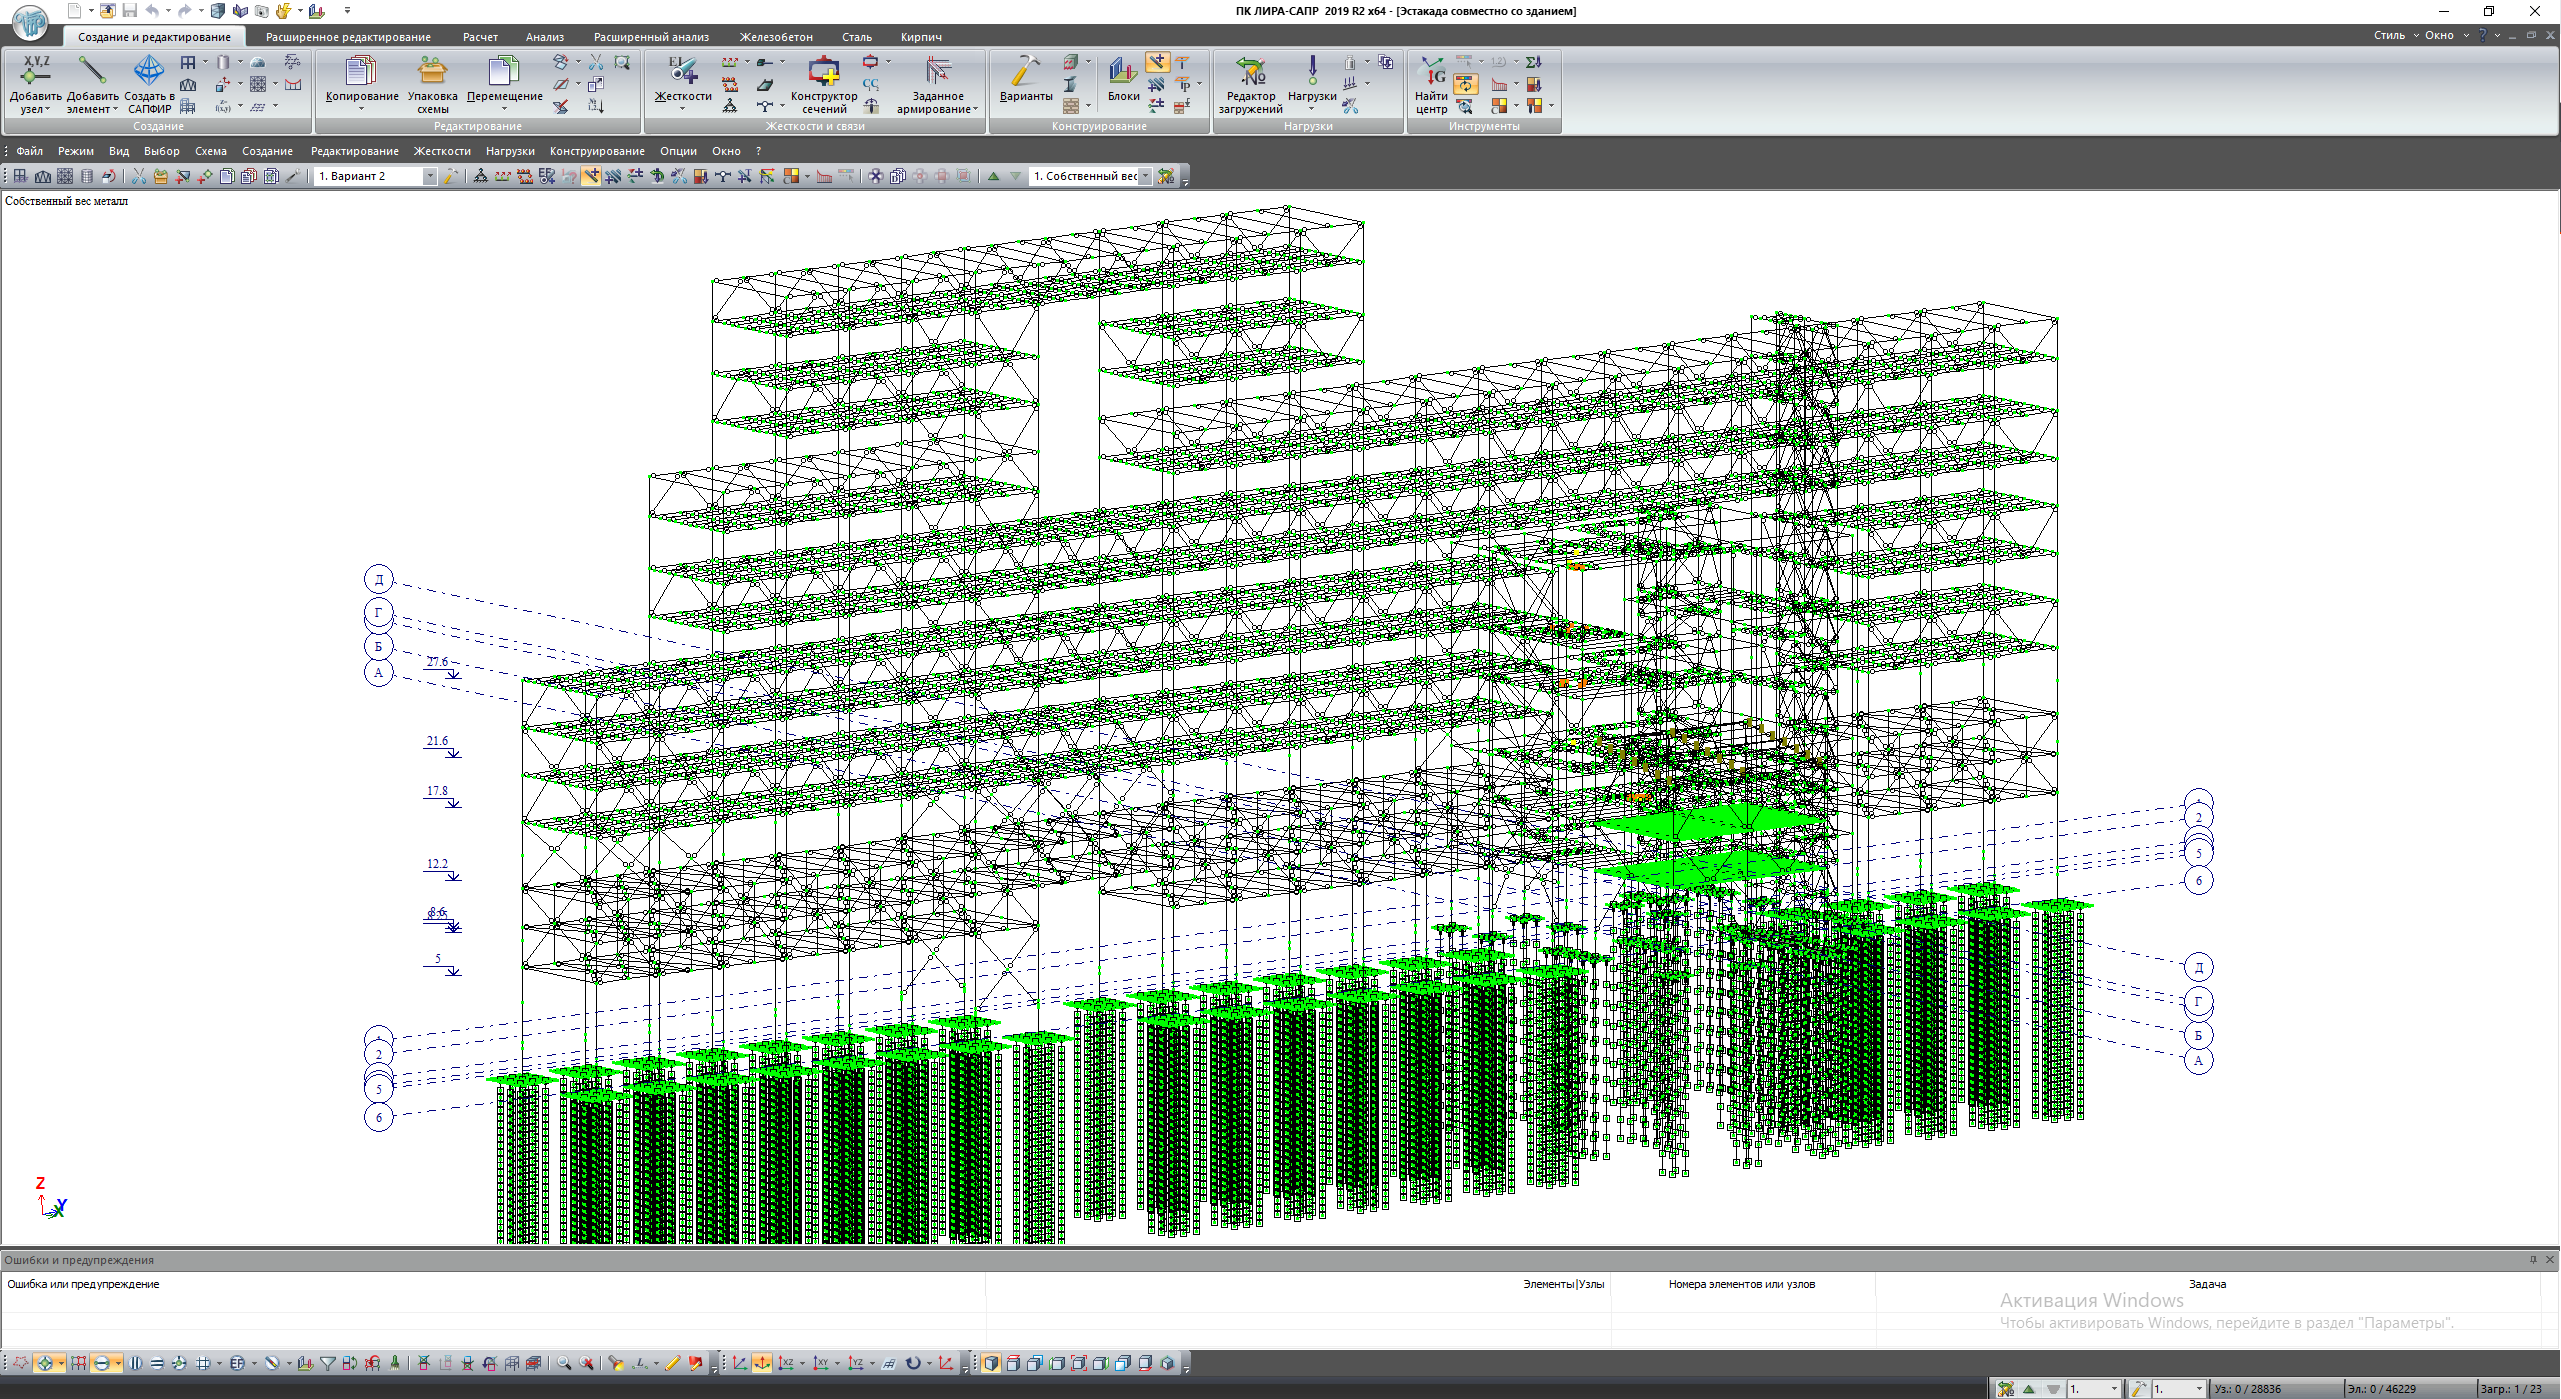Click the Номера элементов или узлов column header
The height and width of the screenshot is (1399, 2561).
pos(1741,1285)
